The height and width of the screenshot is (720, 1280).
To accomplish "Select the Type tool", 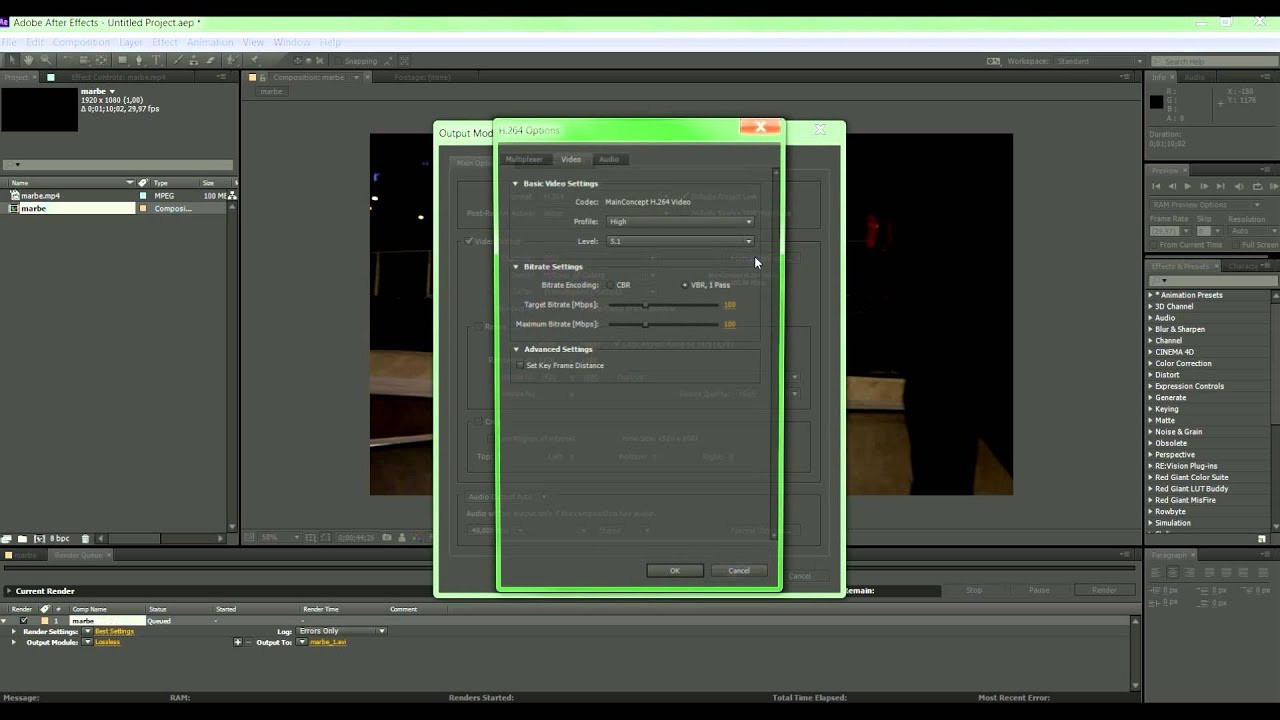I will point(154,60).
